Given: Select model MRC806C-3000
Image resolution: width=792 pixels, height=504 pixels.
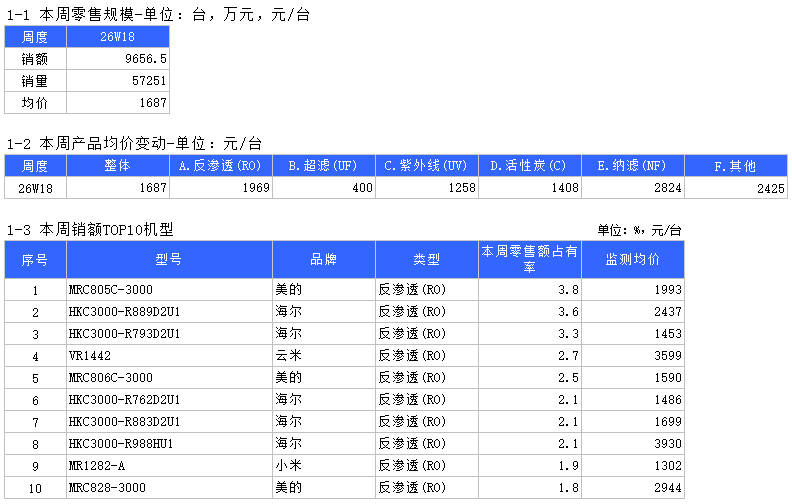Looking at the screenshot, I should coord(111,378).
